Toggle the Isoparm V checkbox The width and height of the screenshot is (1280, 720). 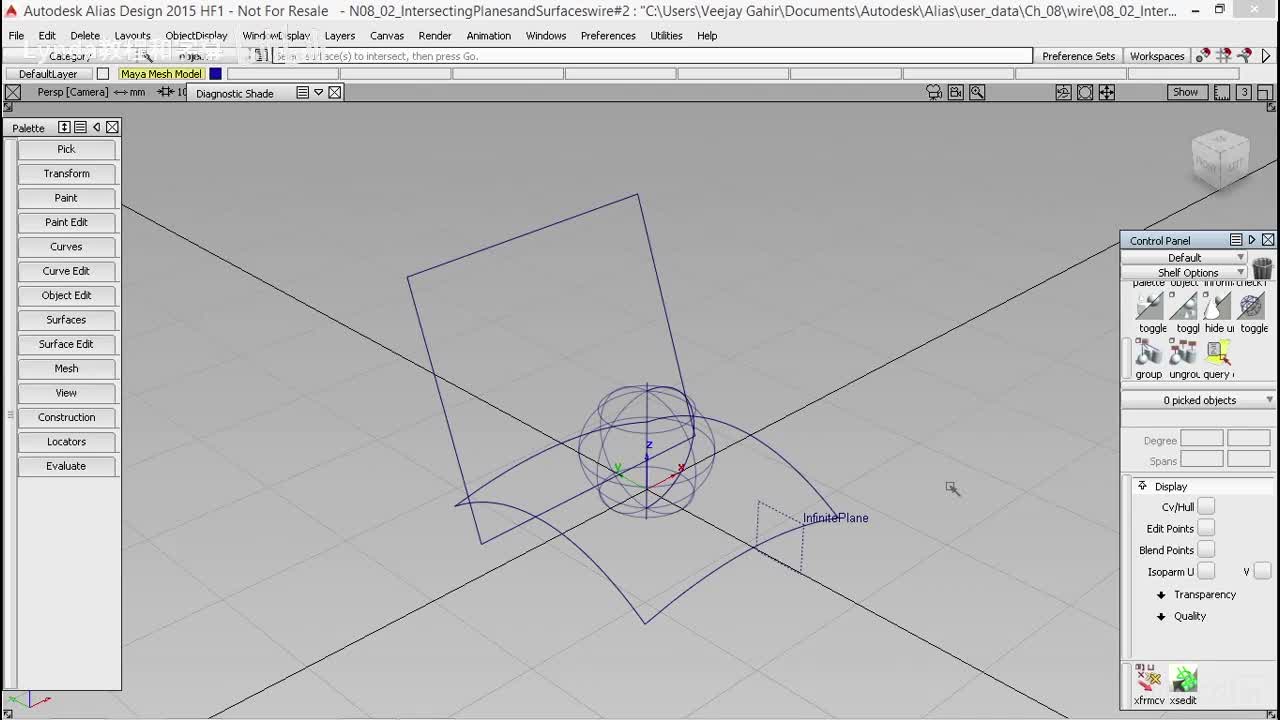pyautogui.click(x=1262, y=571)
